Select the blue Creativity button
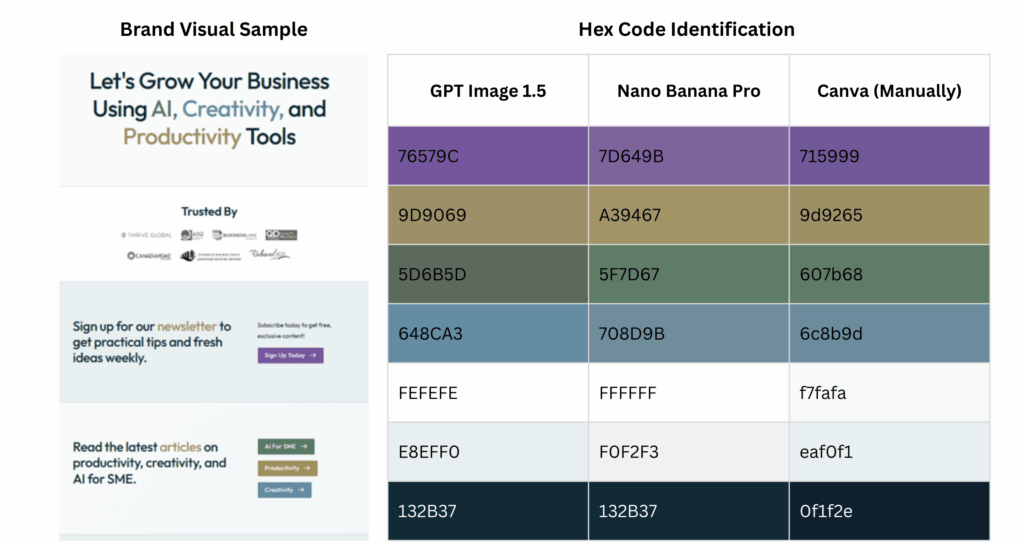 point(284,490)
